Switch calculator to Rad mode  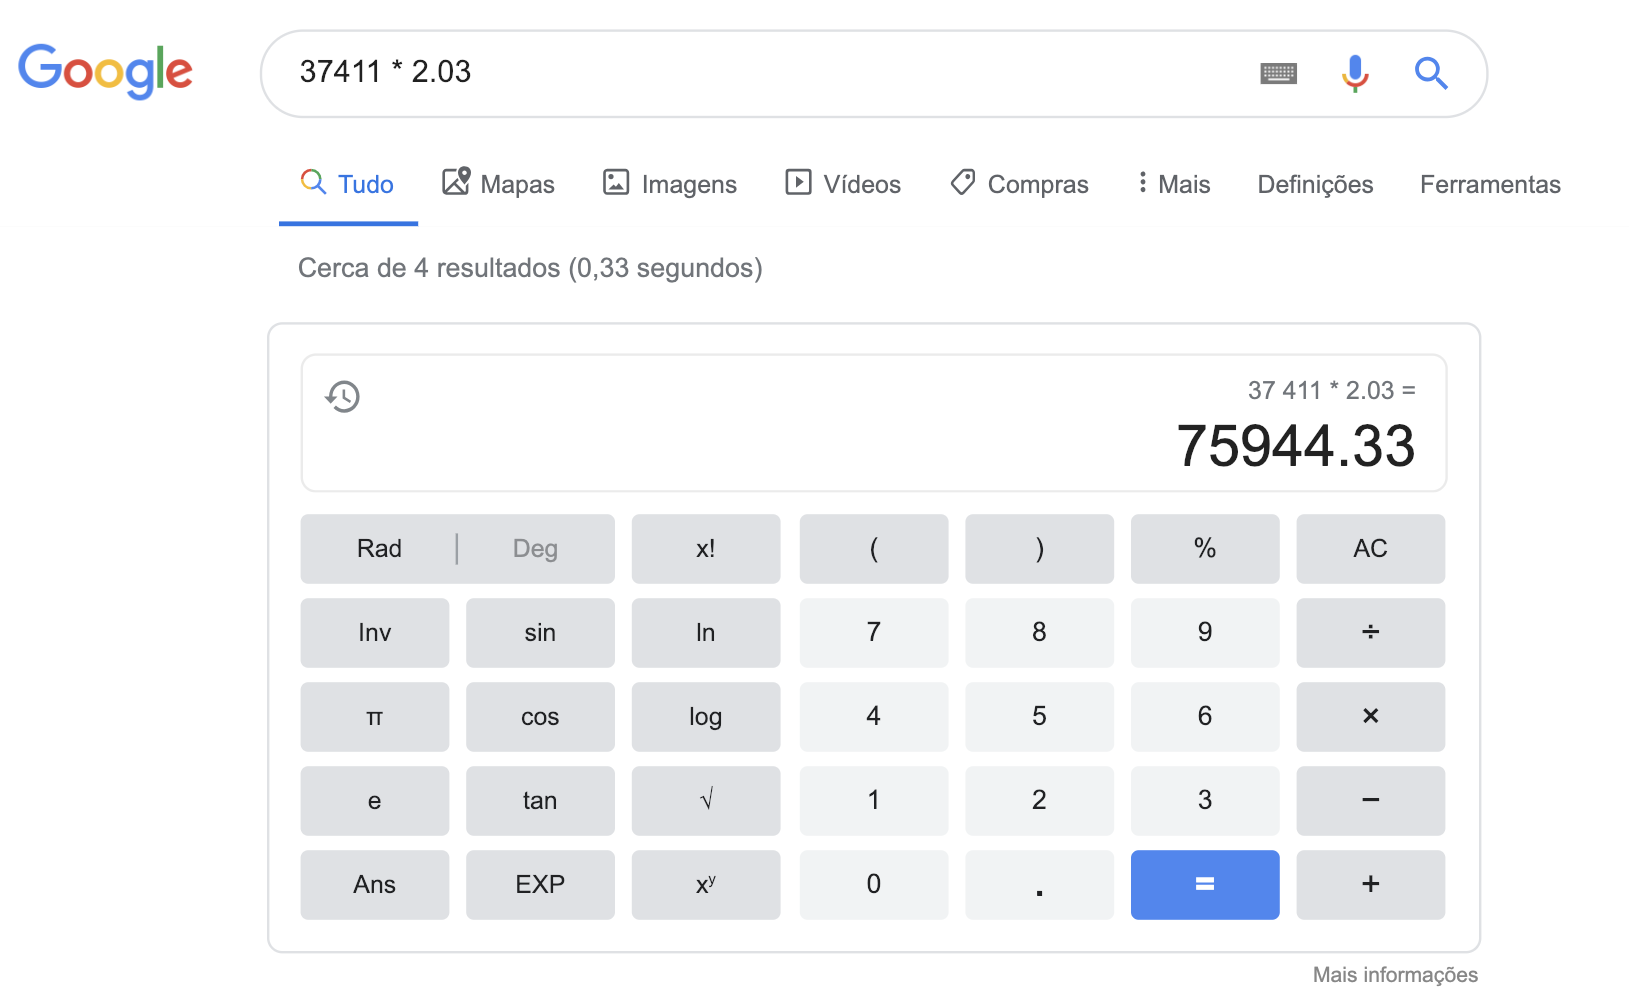coord(379,549)
